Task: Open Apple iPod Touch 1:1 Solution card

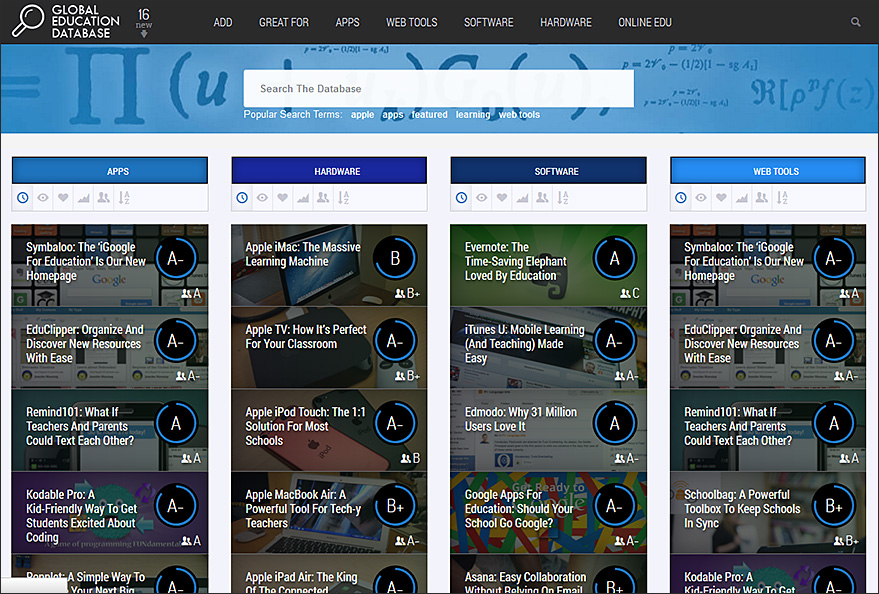Action: [x=329, y=430]
